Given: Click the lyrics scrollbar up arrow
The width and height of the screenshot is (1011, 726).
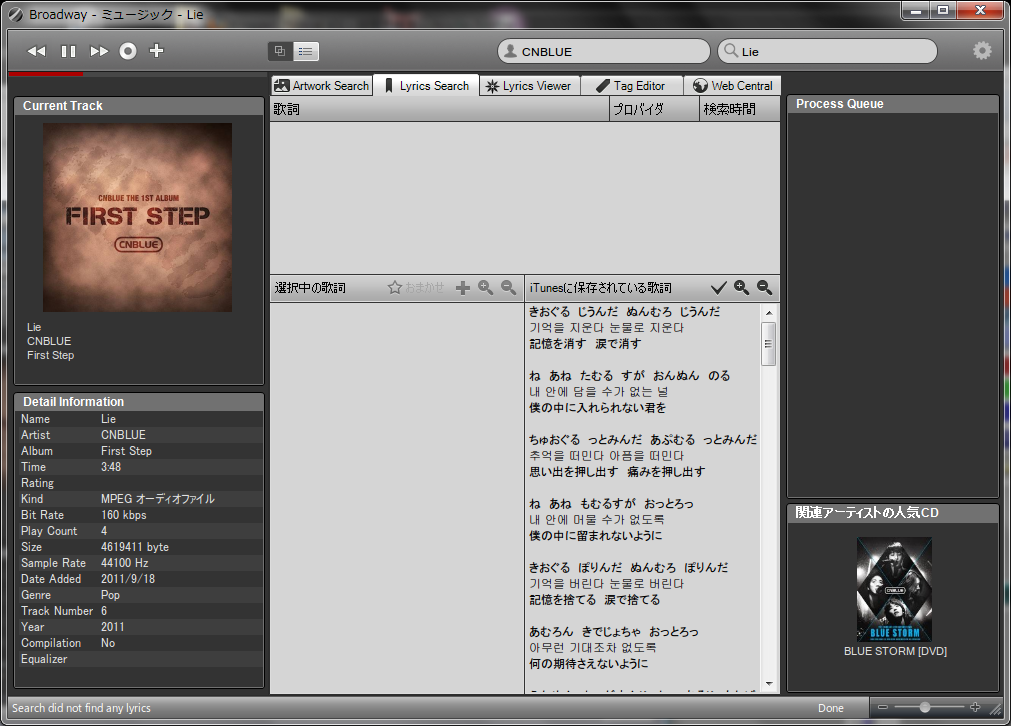Looking at the screenshot, I should (x=769, y=313).
